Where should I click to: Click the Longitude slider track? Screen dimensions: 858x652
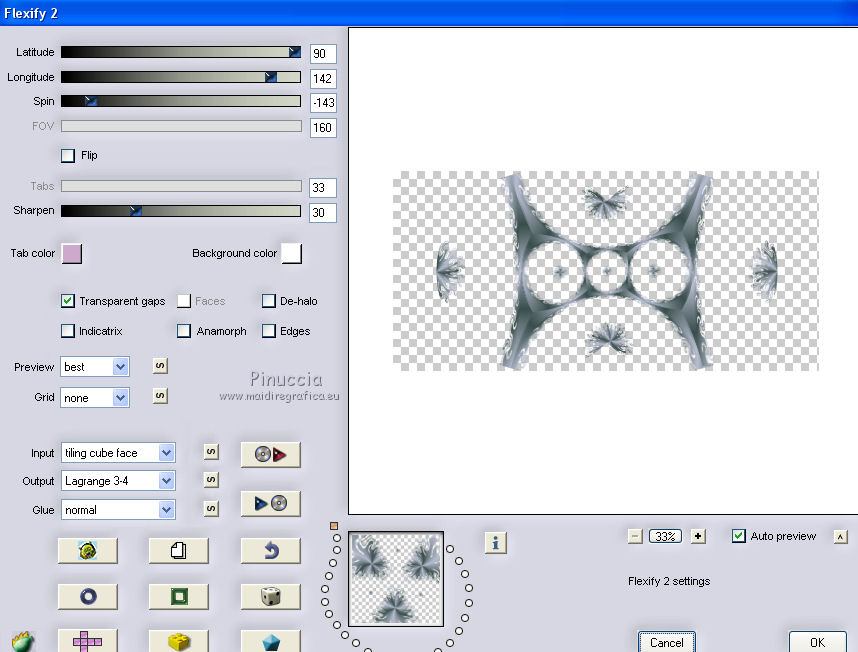click(x=181, y=77)
